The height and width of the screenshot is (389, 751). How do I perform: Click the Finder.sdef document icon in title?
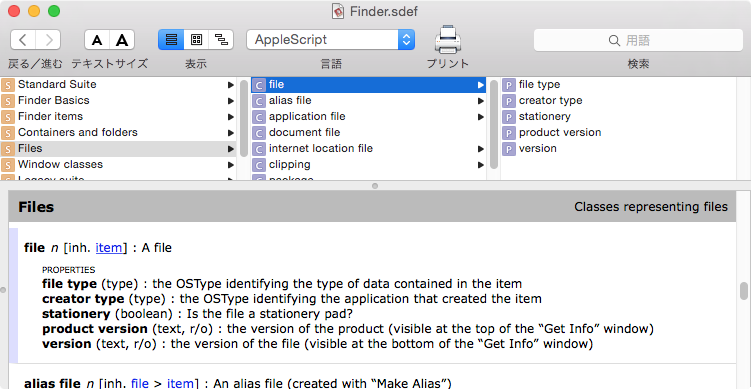tap(339, 11)
